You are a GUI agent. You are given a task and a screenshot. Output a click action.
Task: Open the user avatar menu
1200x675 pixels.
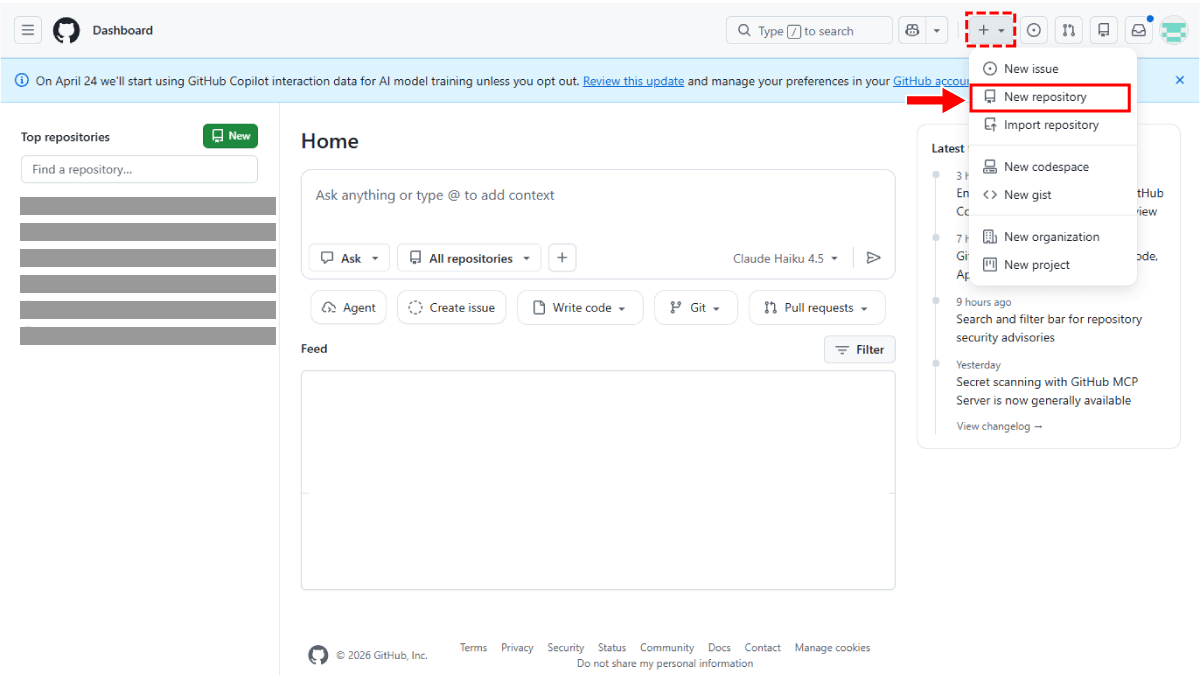pyautogui.click(x=1174, y=30)
